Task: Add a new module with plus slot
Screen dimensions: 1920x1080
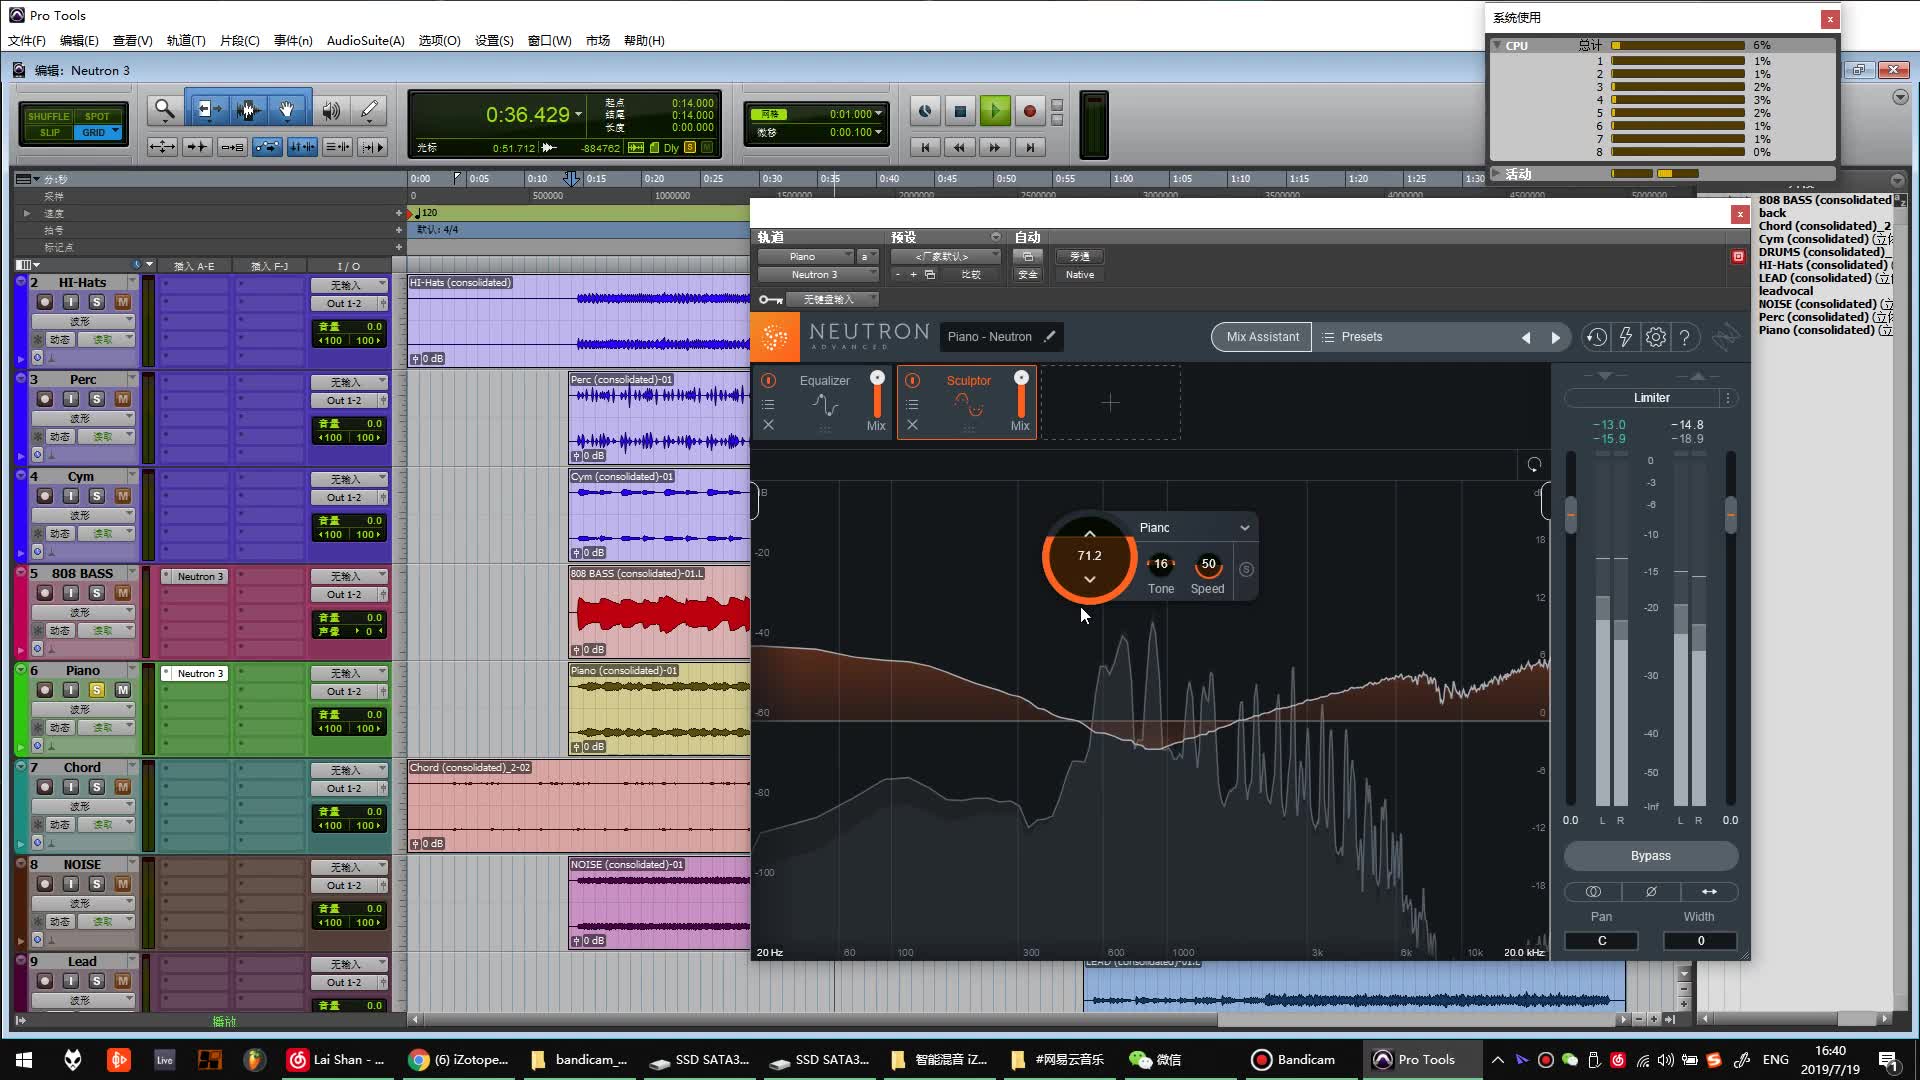Action: pos(1110,402)
